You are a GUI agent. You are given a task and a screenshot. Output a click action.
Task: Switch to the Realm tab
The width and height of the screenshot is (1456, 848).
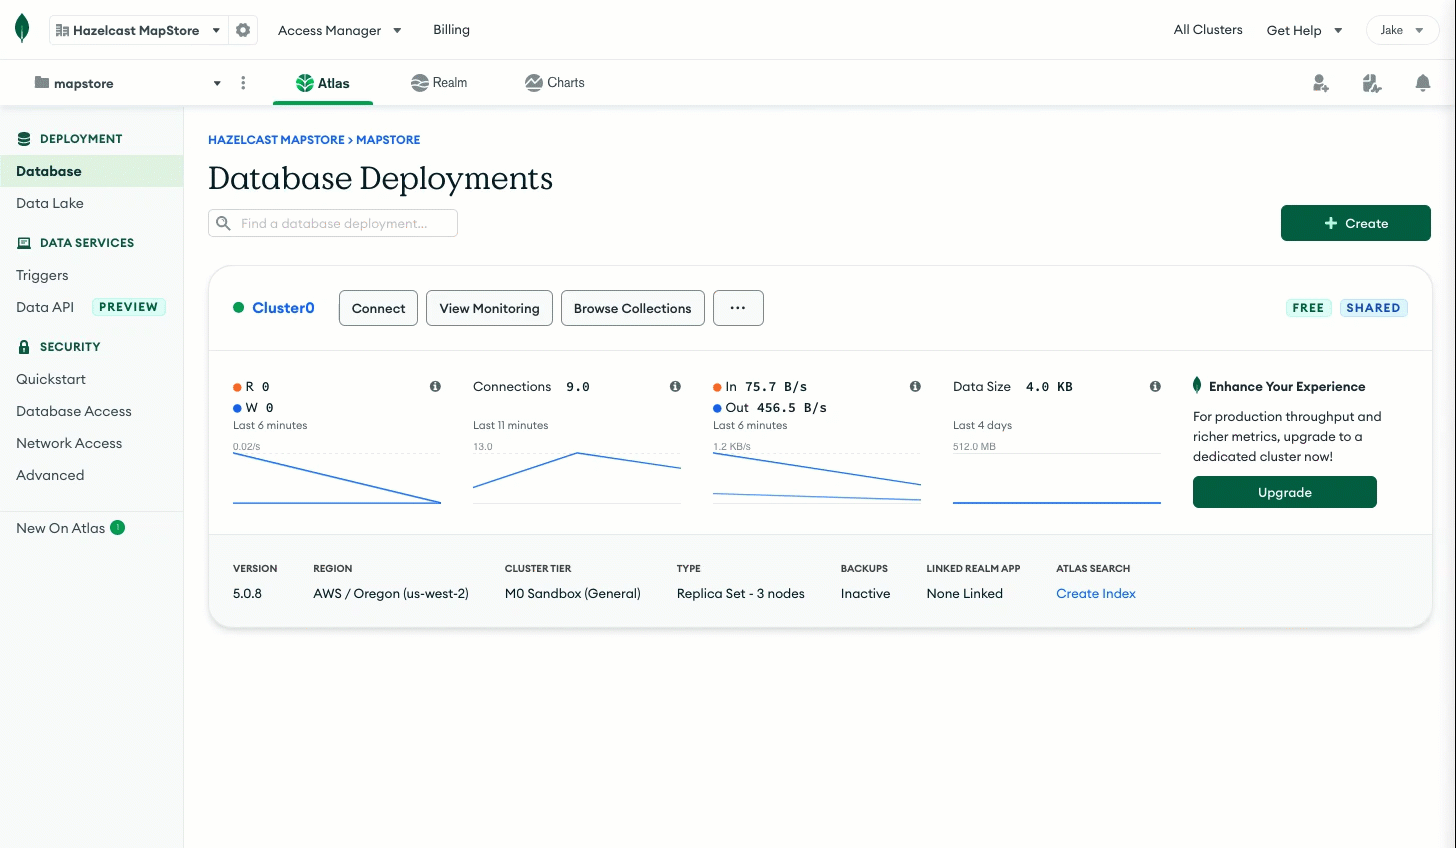[438, 83]
